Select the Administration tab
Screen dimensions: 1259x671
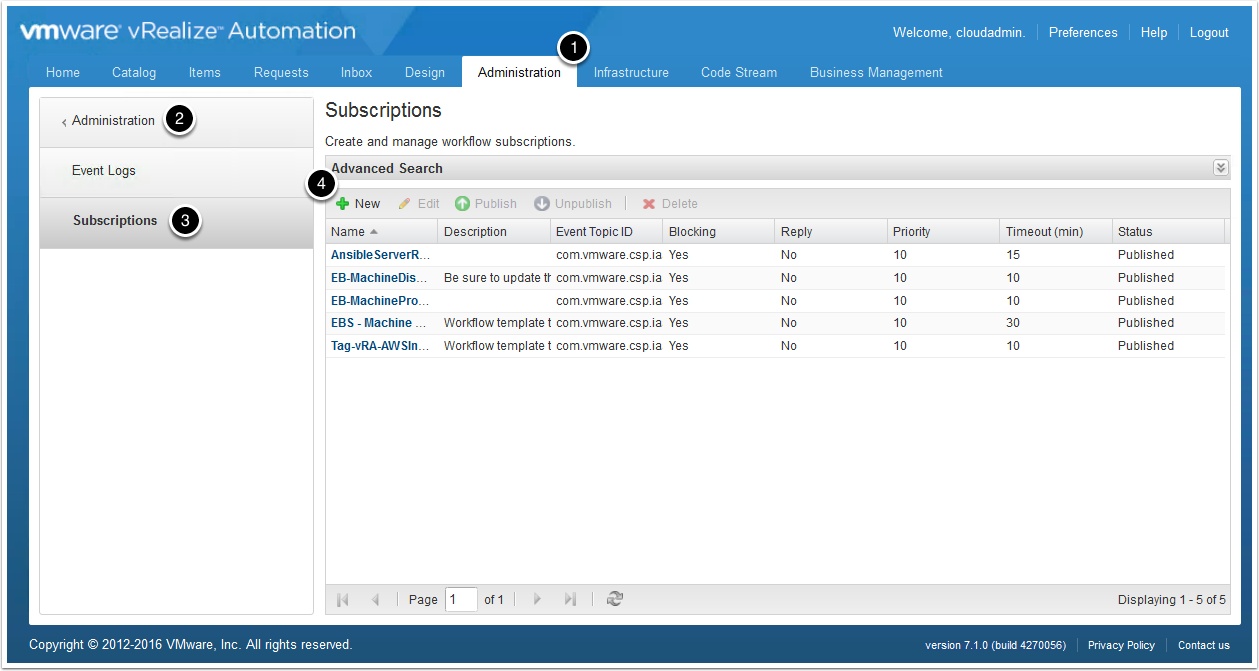pos(519,72)
